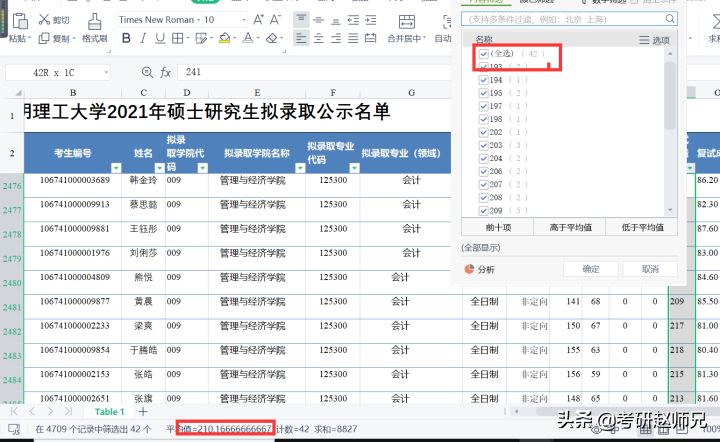The image size is (720, 442).
Task: Justify text with both-ends alignment icon
Action: (x=353, y=38)
